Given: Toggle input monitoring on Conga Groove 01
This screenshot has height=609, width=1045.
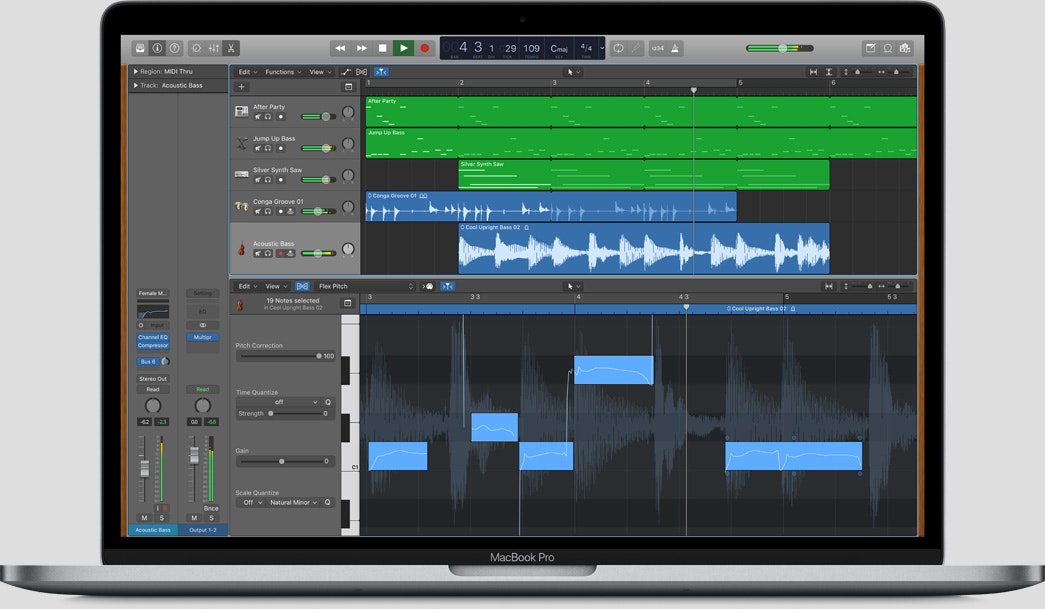Looking at the screenshot, I should tap(291, 211).
